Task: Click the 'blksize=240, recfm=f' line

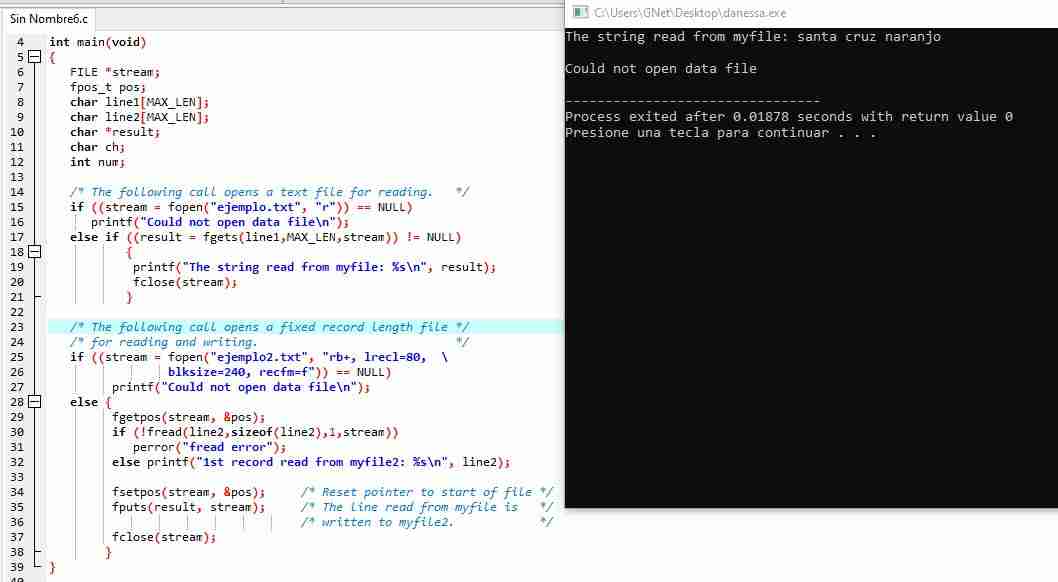Action: [x=279, y=372]
